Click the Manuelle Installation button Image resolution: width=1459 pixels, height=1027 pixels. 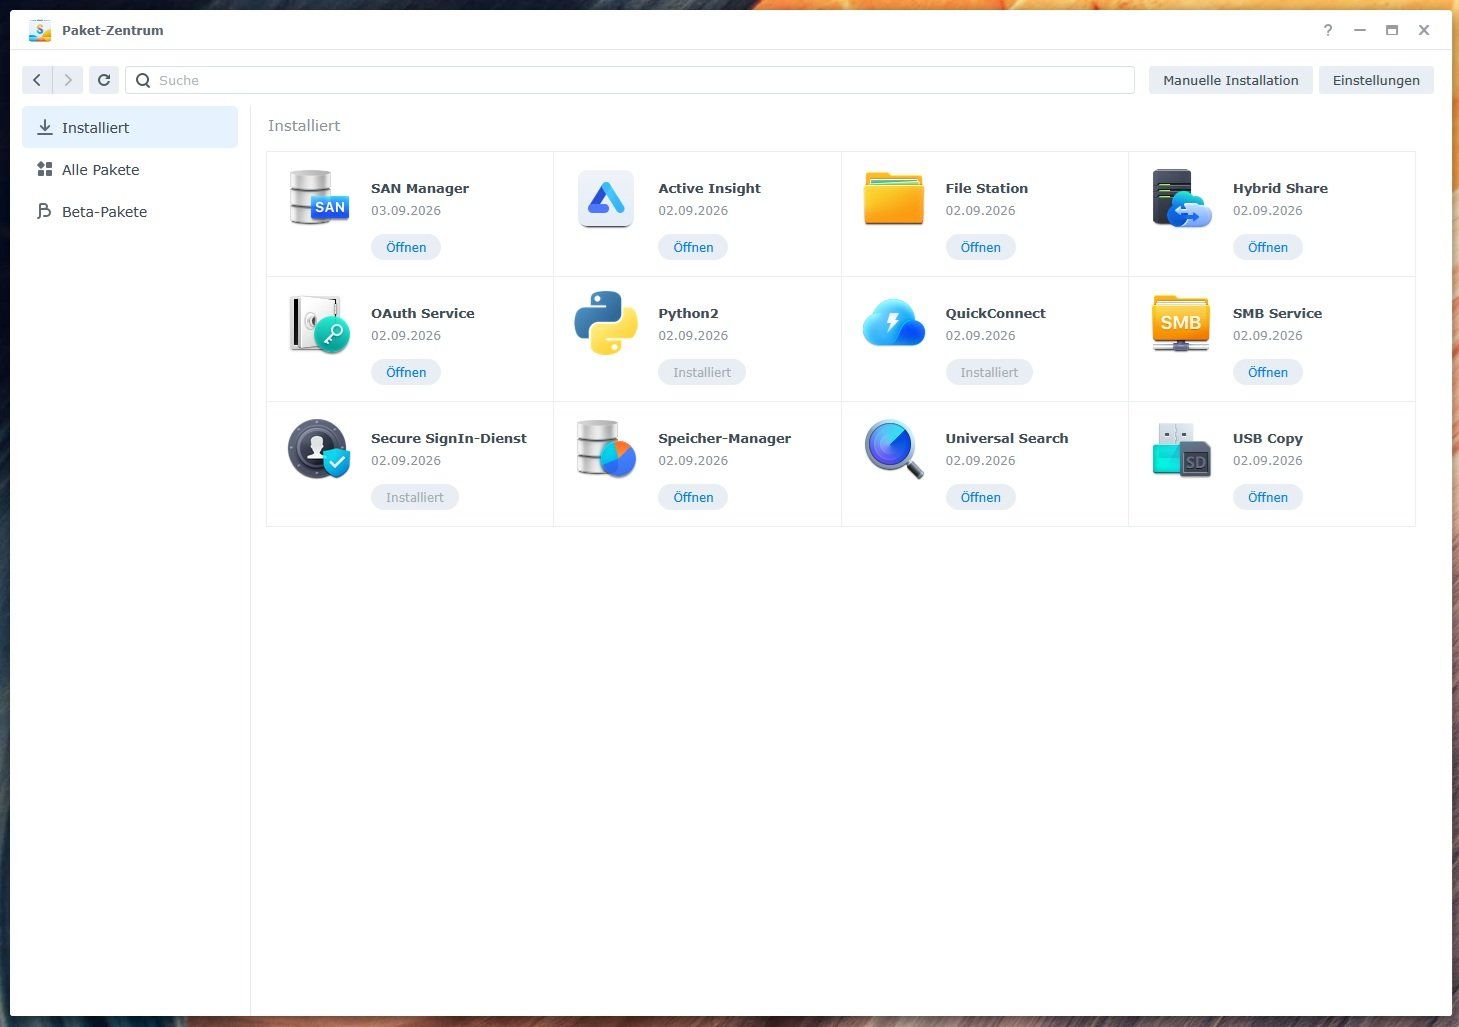(1230, 80)
